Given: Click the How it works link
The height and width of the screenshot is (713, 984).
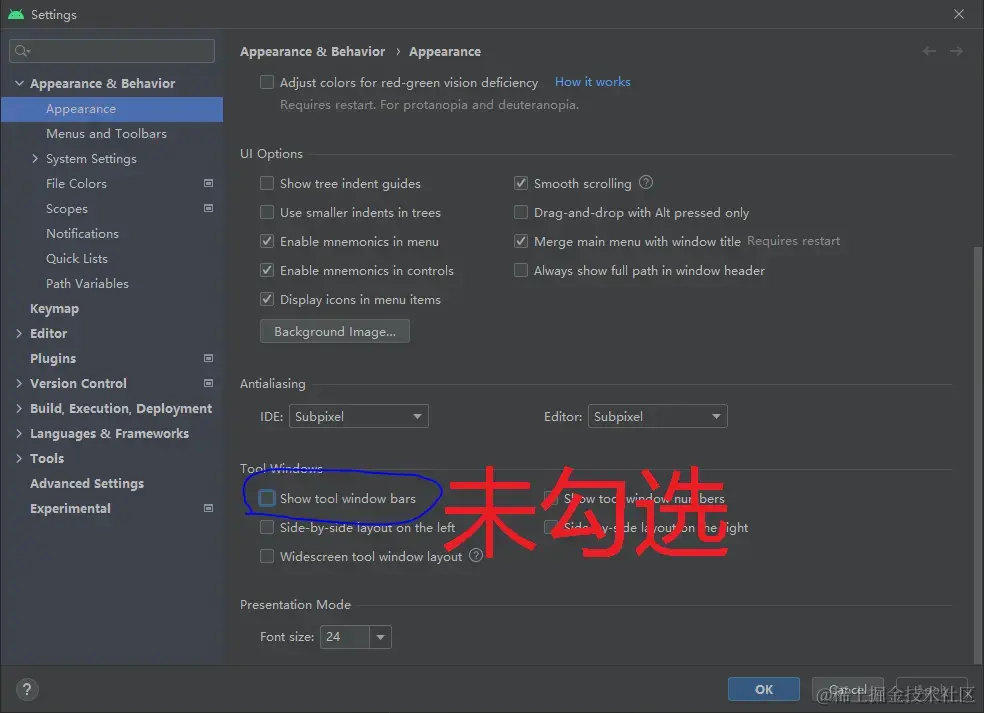Looking at the screenshot, I should [x=592, y=82].
